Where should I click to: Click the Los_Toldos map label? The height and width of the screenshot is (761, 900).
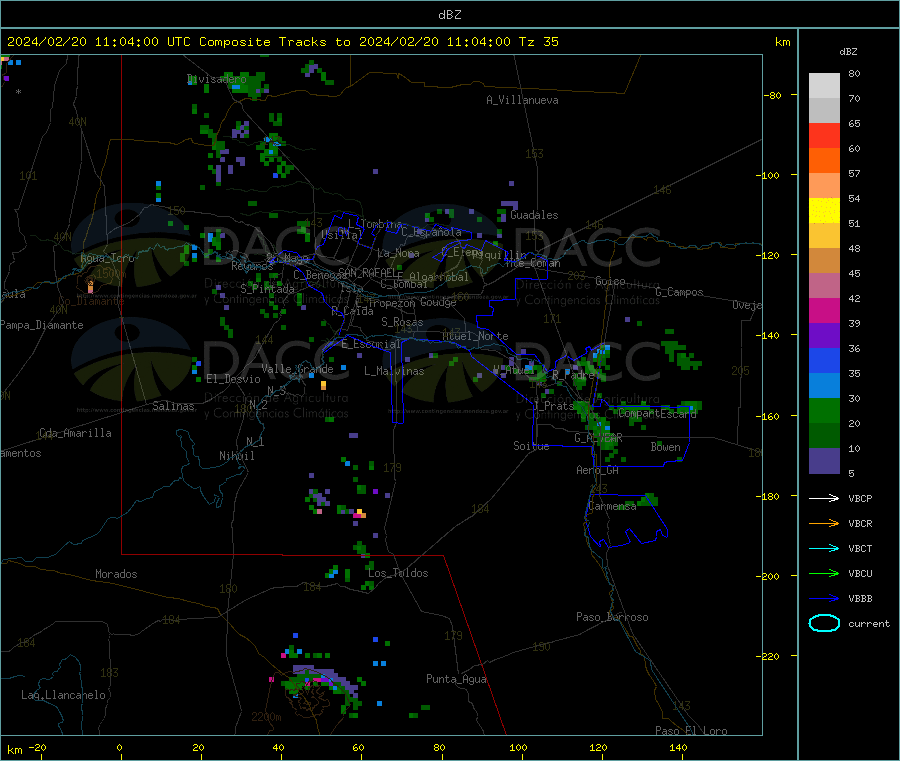pyautogui.click(x=398, y=573)
